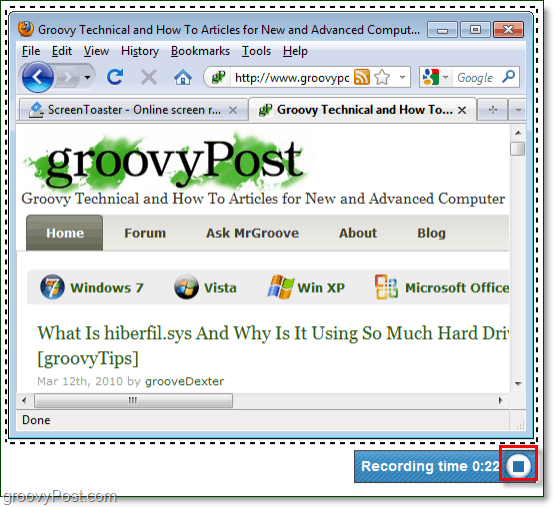Click the window resize grip in status bar
Image resolution: width=554 pixels, height=507 pixels.
[520, 425]
